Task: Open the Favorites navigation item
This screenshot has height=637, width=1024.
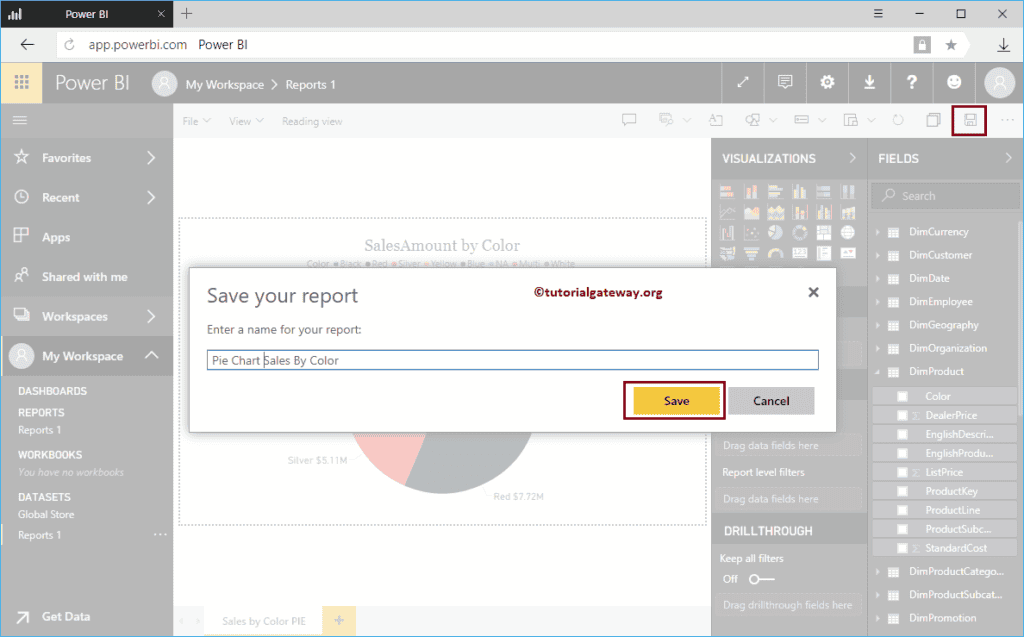Action: click(x=87, y=157)
